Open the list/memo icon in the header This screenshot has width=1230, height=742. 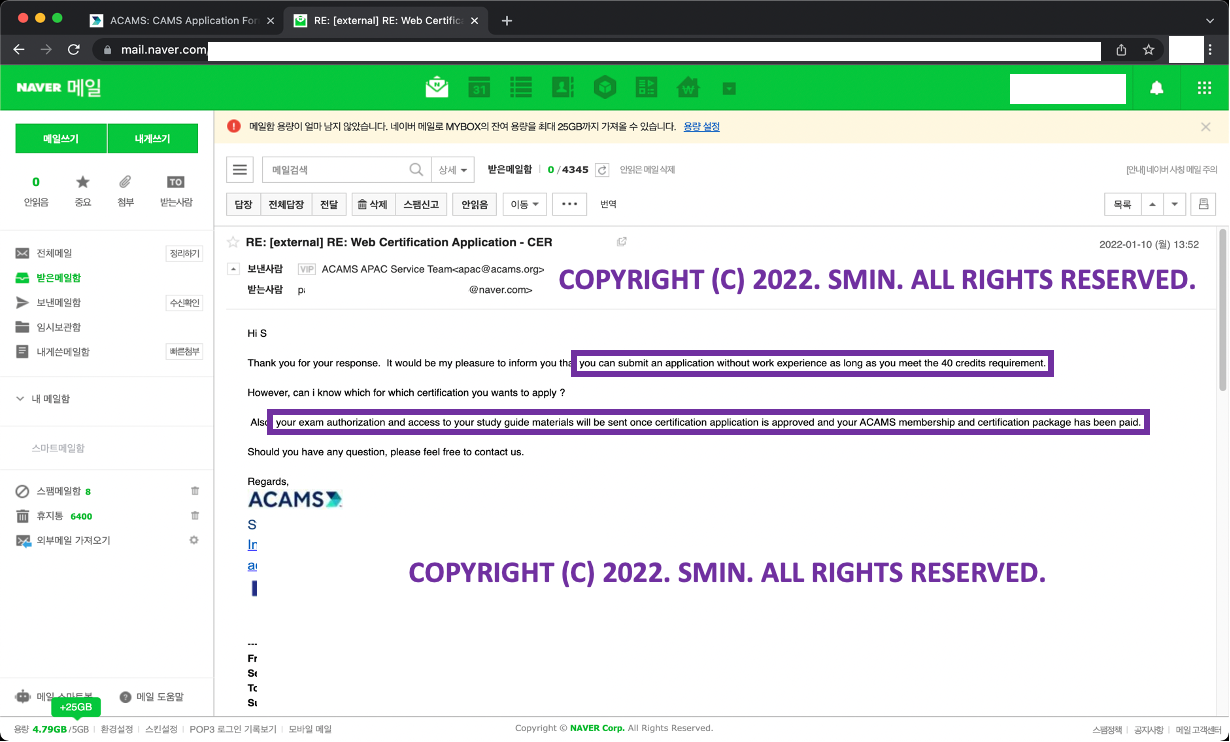point(521,88)
